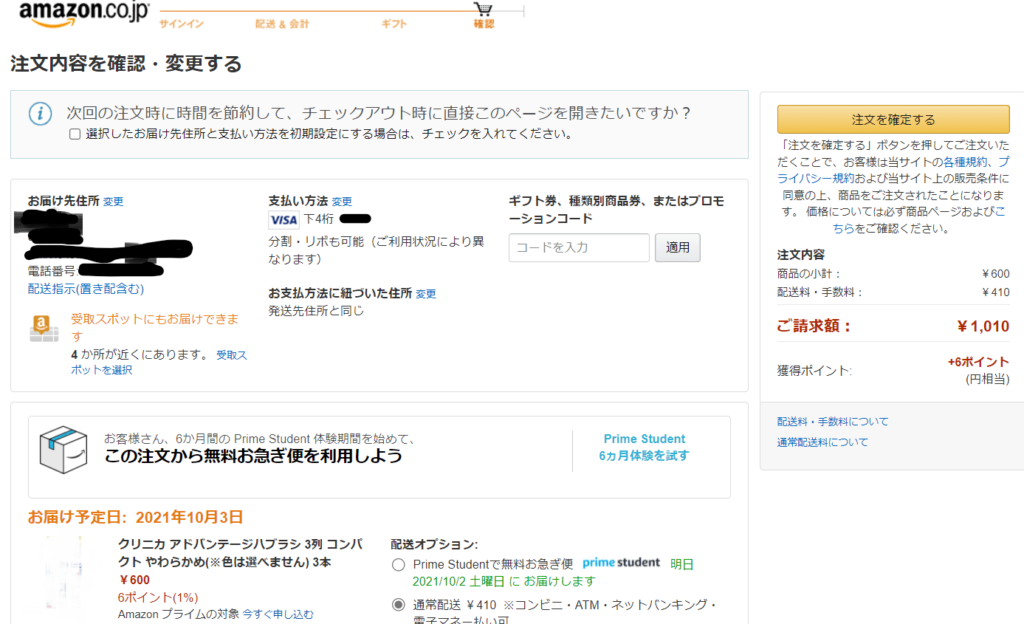Open 配送料・手数料について link
This screenshot has width=1024, height=624.
(833, 422)
